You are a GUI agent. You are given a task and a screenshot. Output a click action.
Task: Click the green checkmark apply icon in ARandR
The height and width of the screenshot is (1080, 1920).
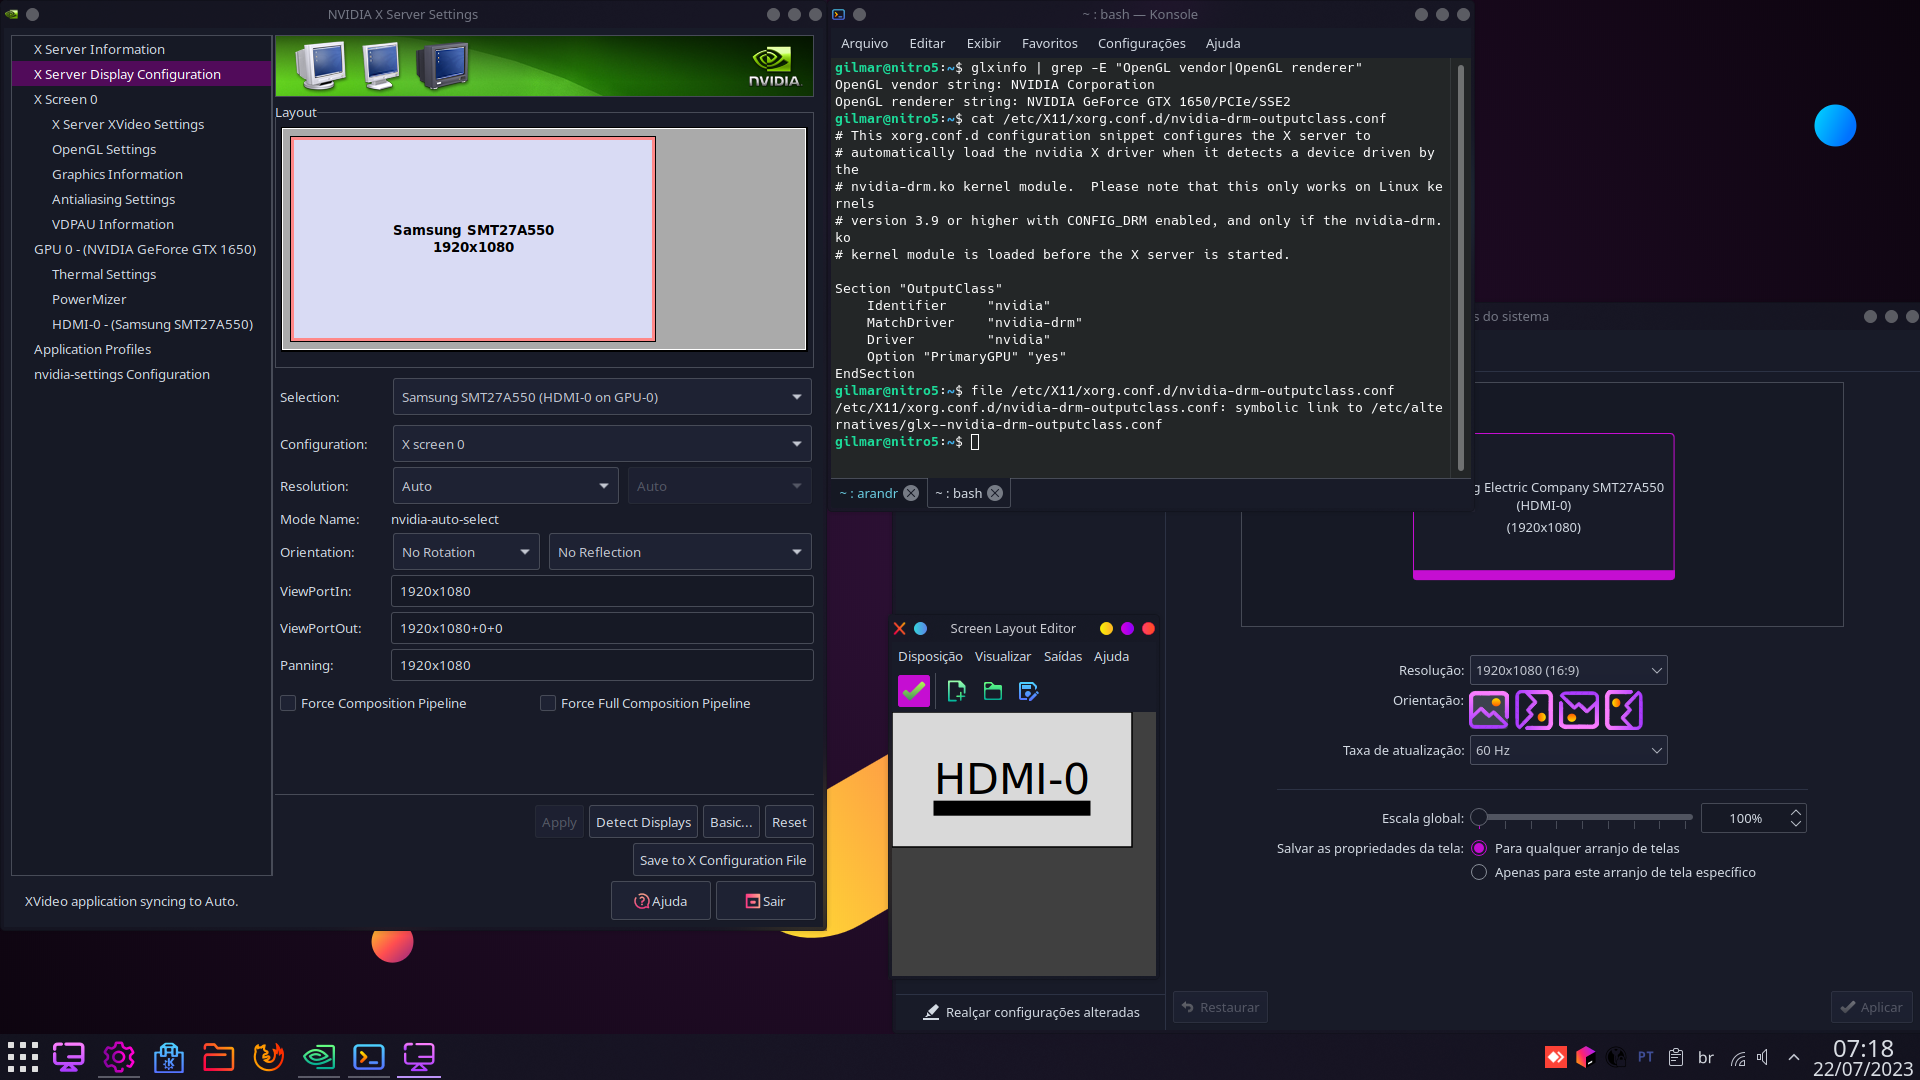click(x=913, y=691)
